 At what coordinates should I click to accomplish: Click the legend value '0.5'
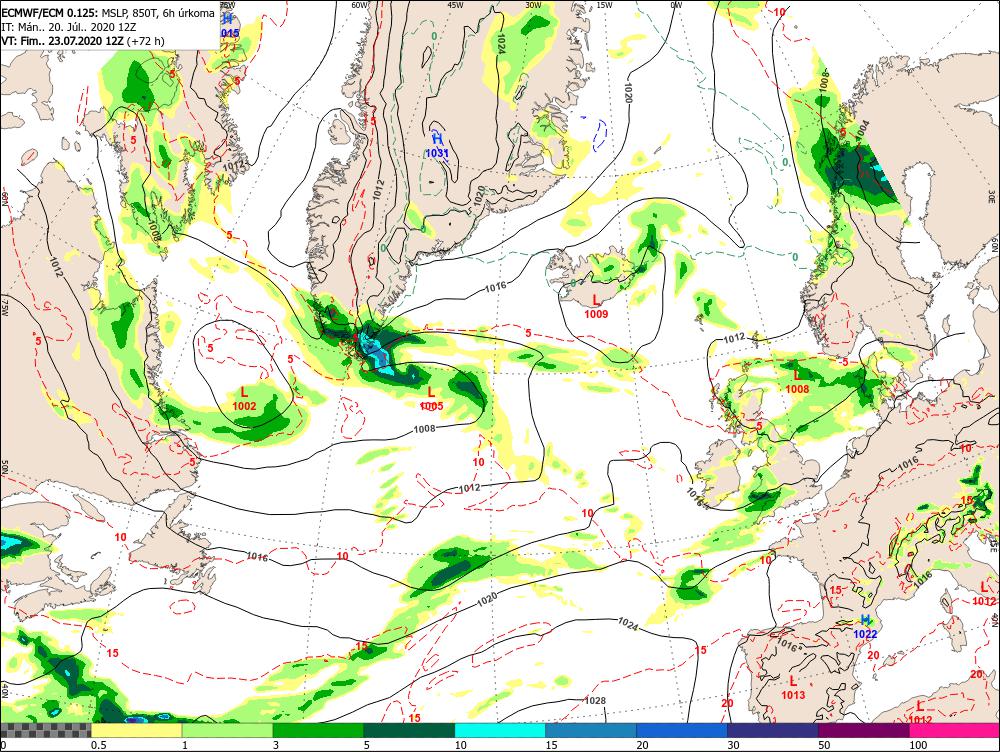[98, 745]
